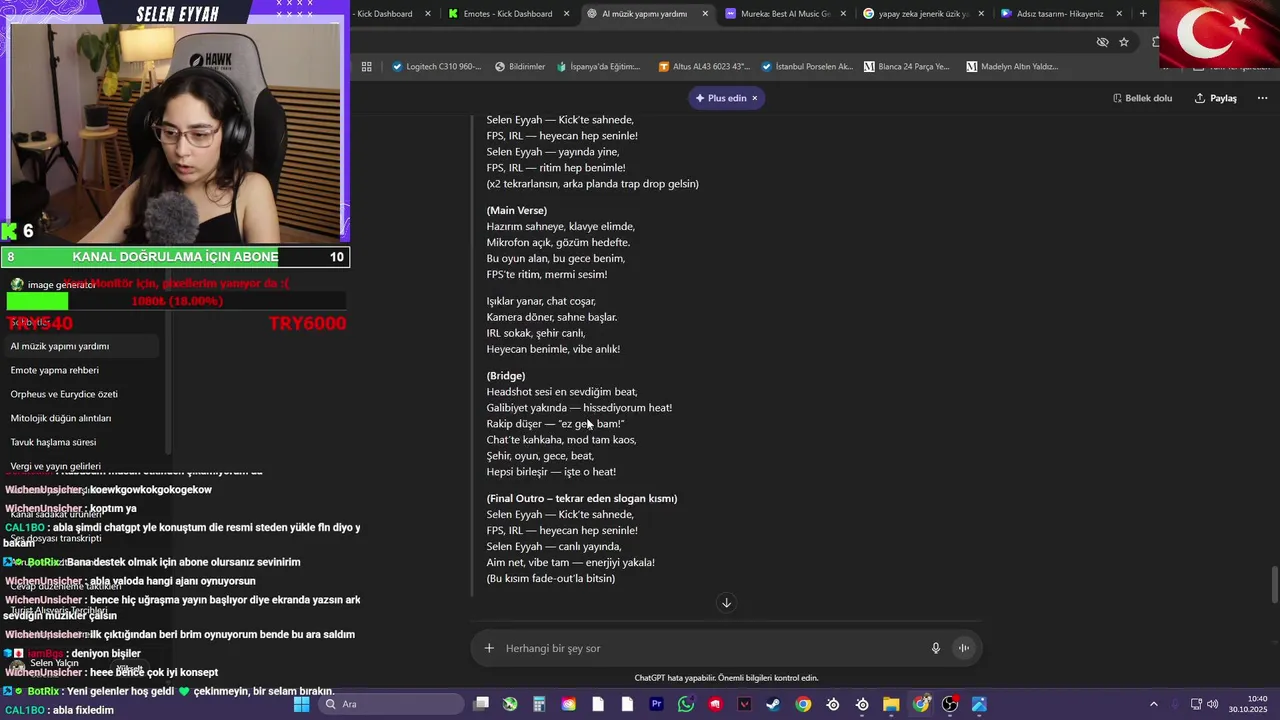
Task: Close the Mureka tab
Action: coord(843,14)
